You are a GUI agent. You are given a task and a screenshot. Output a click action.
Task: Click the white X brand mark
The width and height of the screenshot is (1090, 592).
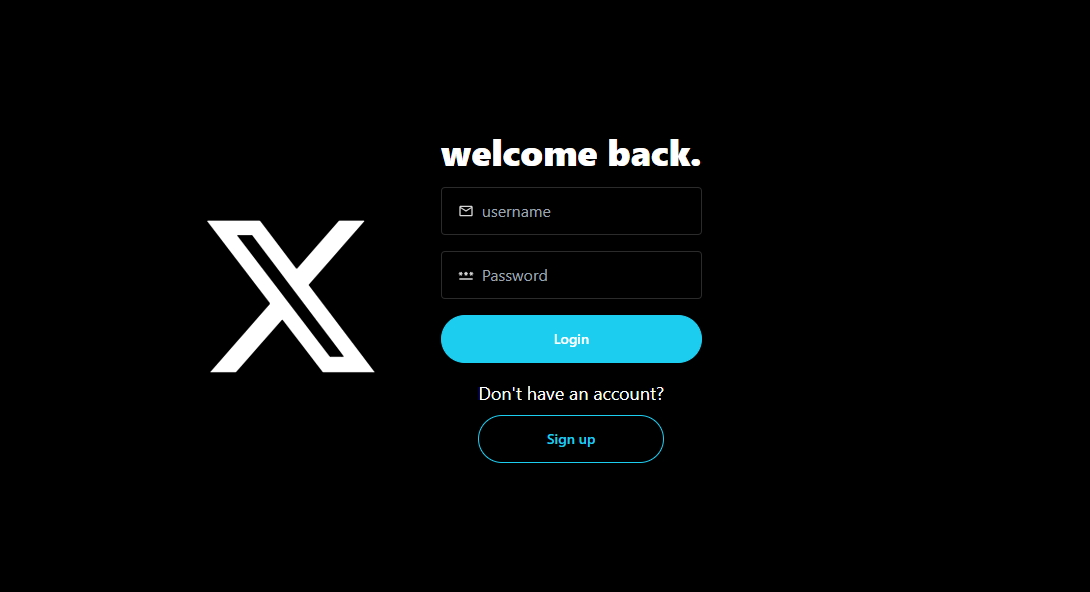291,297
